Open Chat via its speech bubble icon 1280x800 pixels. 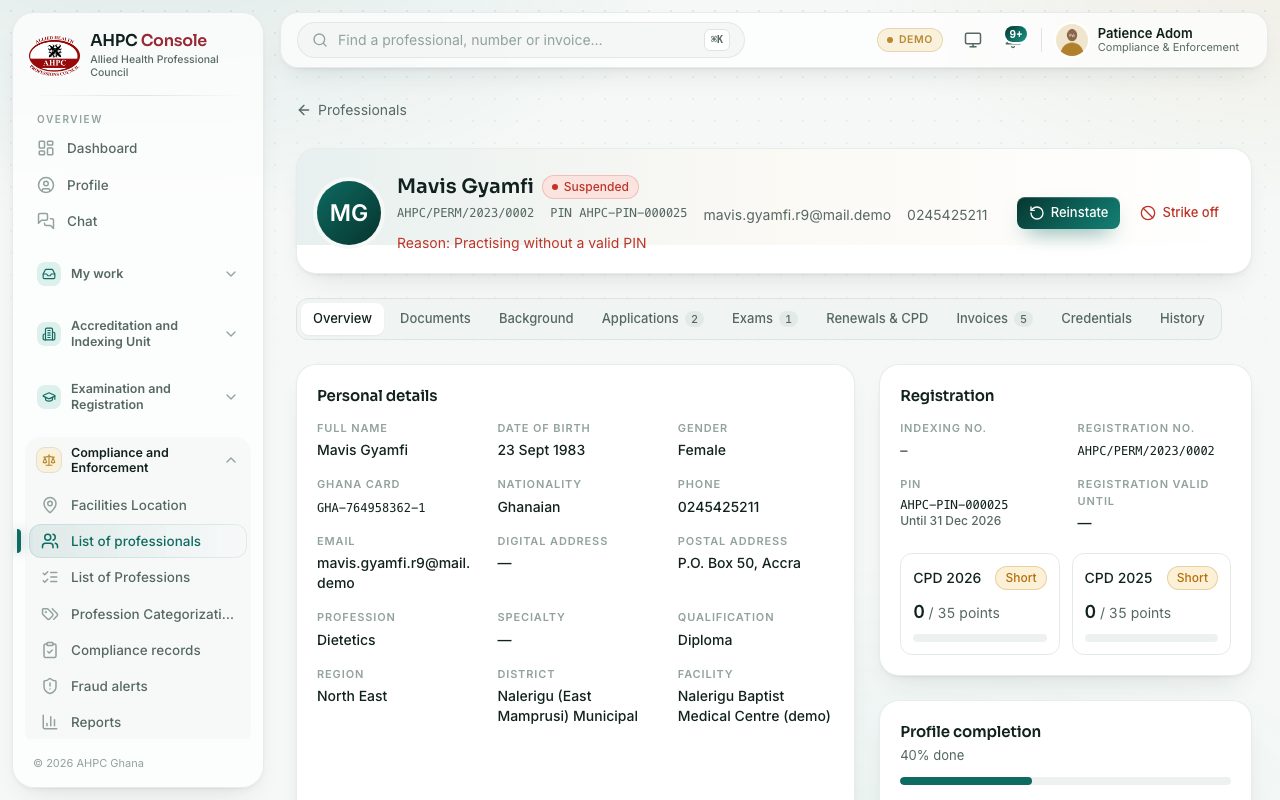point(46,221)
